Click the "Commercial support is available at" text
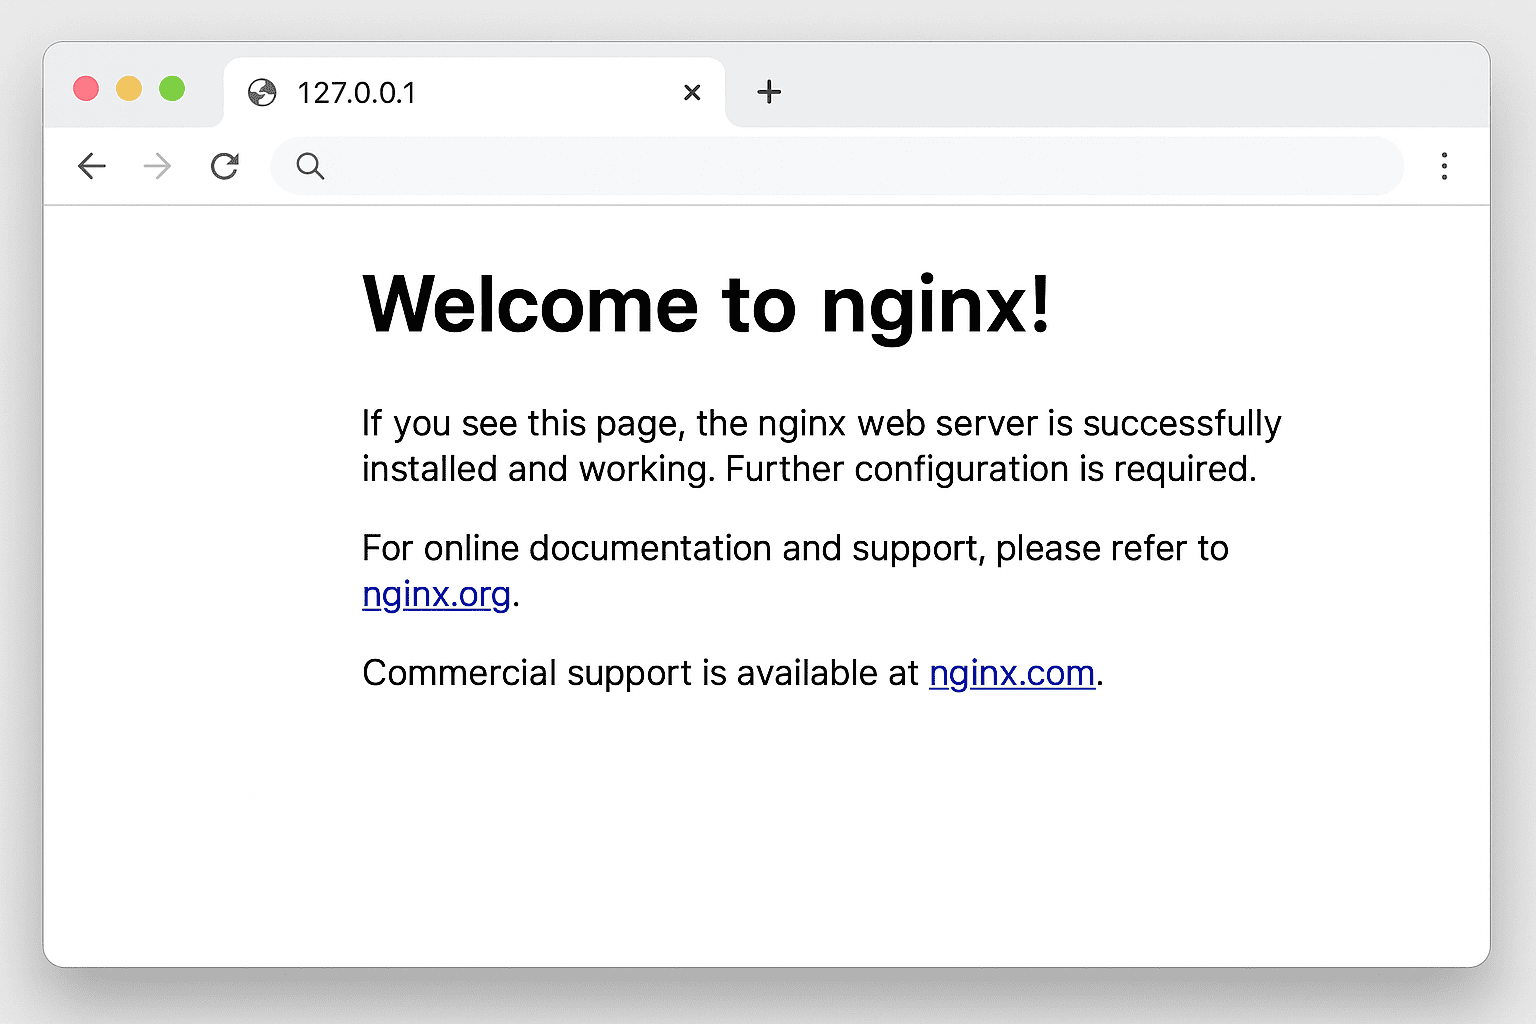Viewport: 1536px width, 1024px height. (x=640, y=673)
